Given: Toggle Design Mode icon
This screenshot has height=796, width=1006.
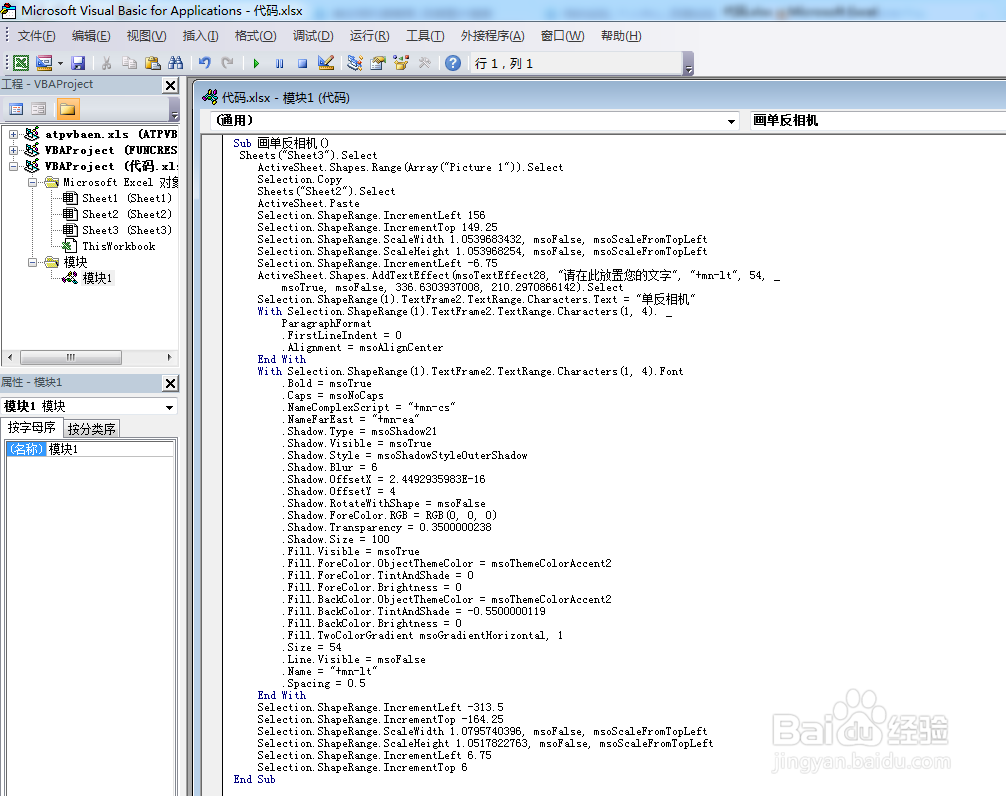Looking at the screenshot, I should (x=326, y=63).
